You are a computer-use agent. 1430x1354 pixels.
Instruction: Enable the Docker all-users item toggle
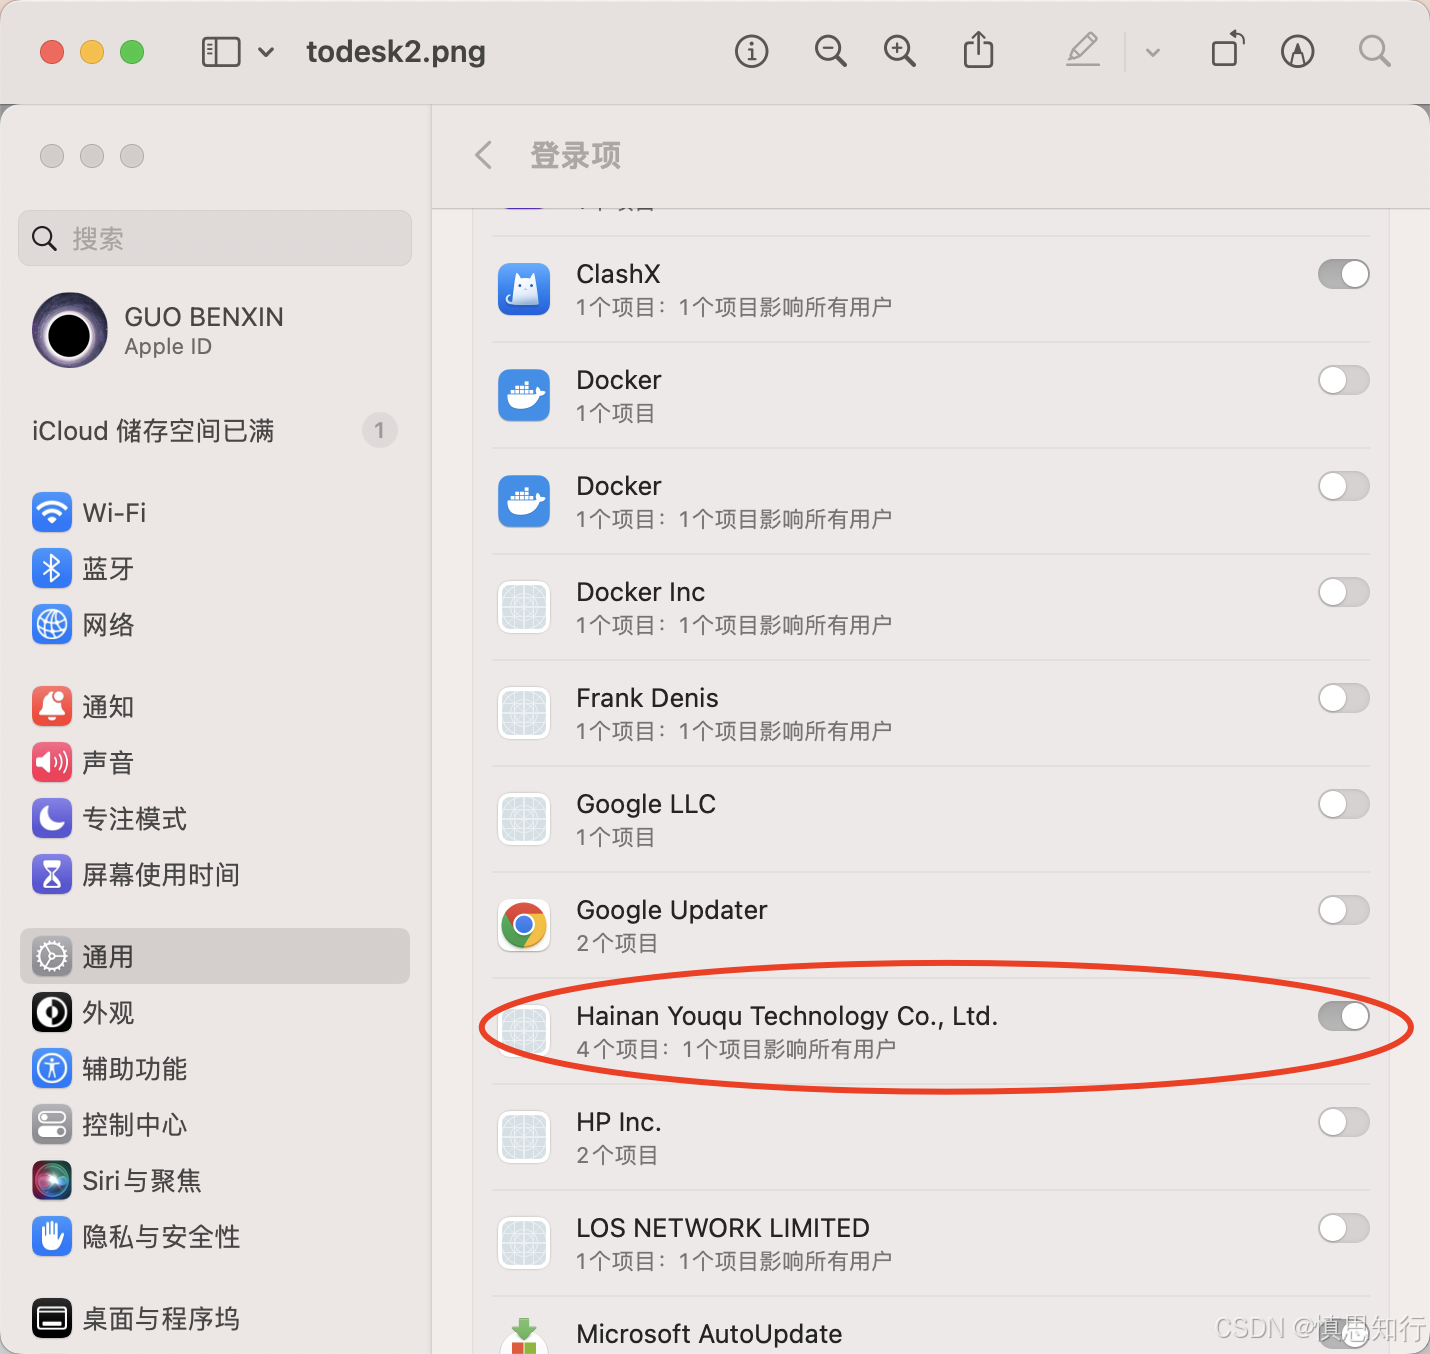pyautogui.click(x=1343, y=486)
